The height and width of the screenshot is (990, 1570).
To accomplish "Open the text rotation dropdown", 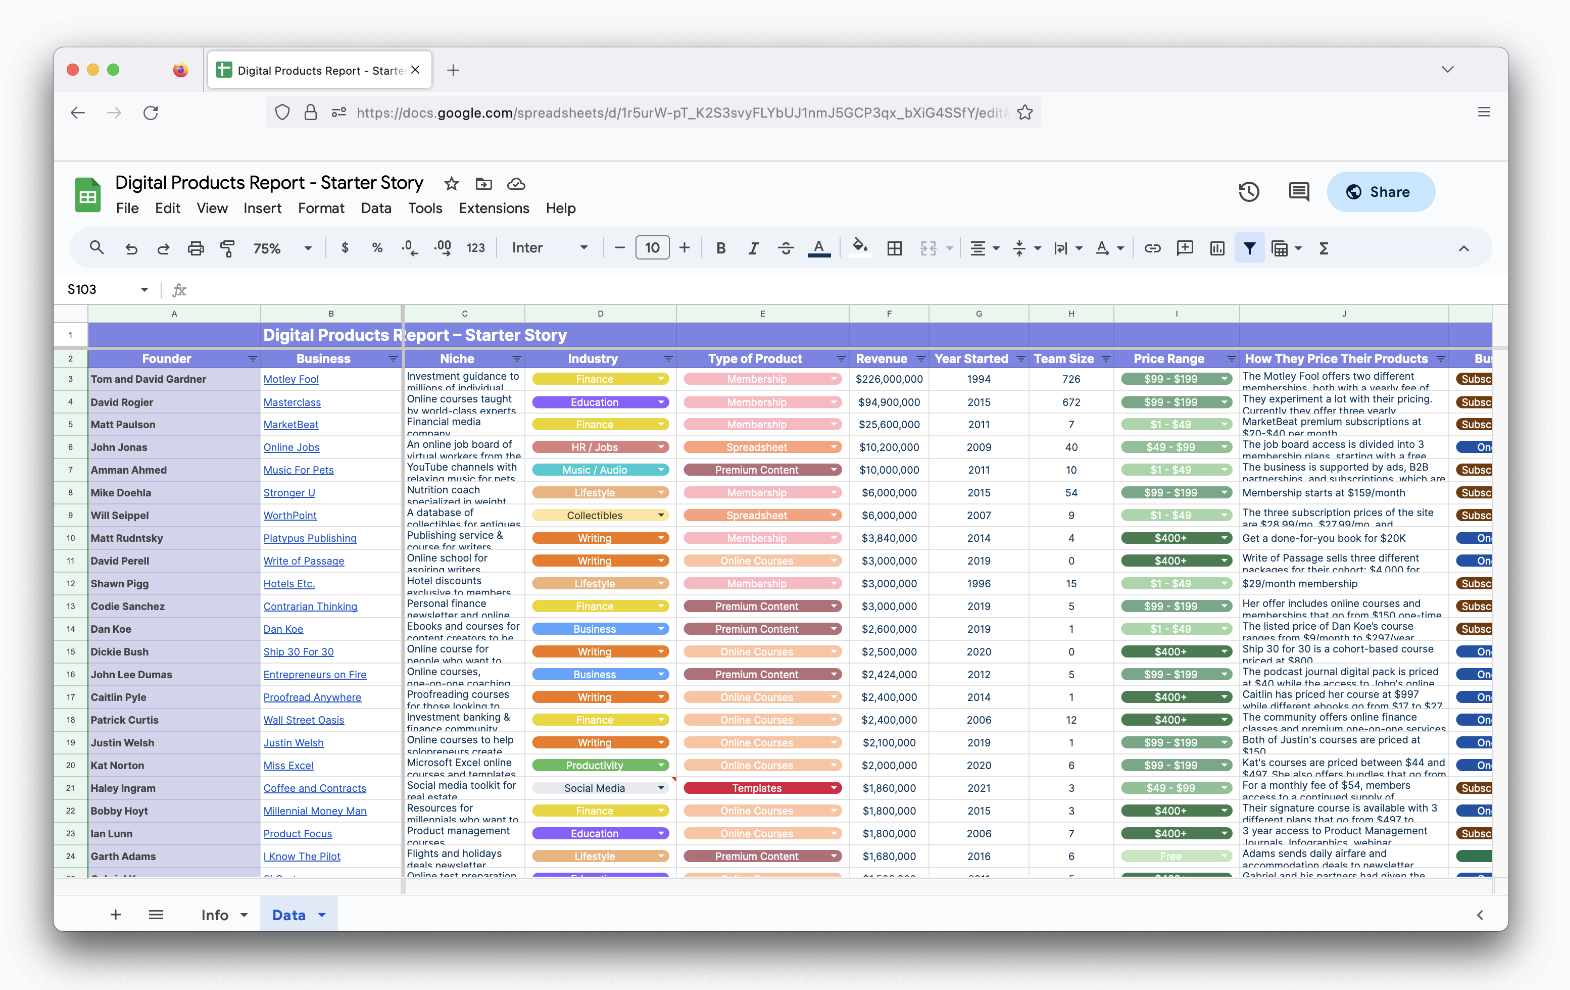I will 1110,248.
